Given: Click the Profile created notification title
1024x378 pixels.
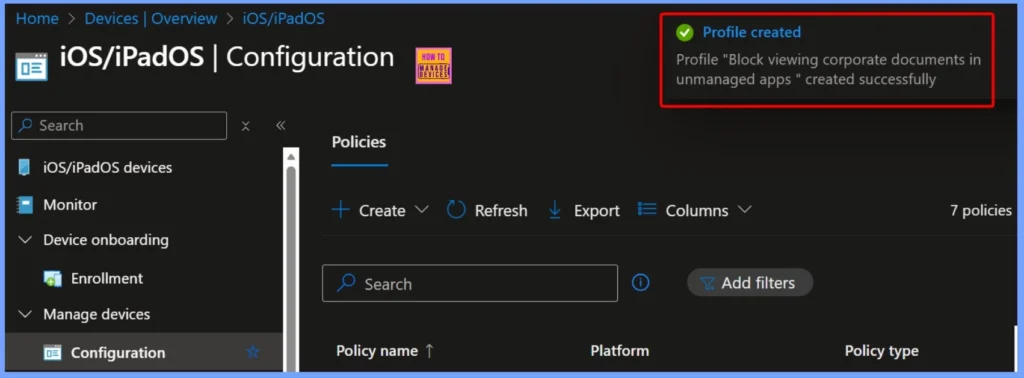Looking at the screenshot, I should (x=752, y=32).
